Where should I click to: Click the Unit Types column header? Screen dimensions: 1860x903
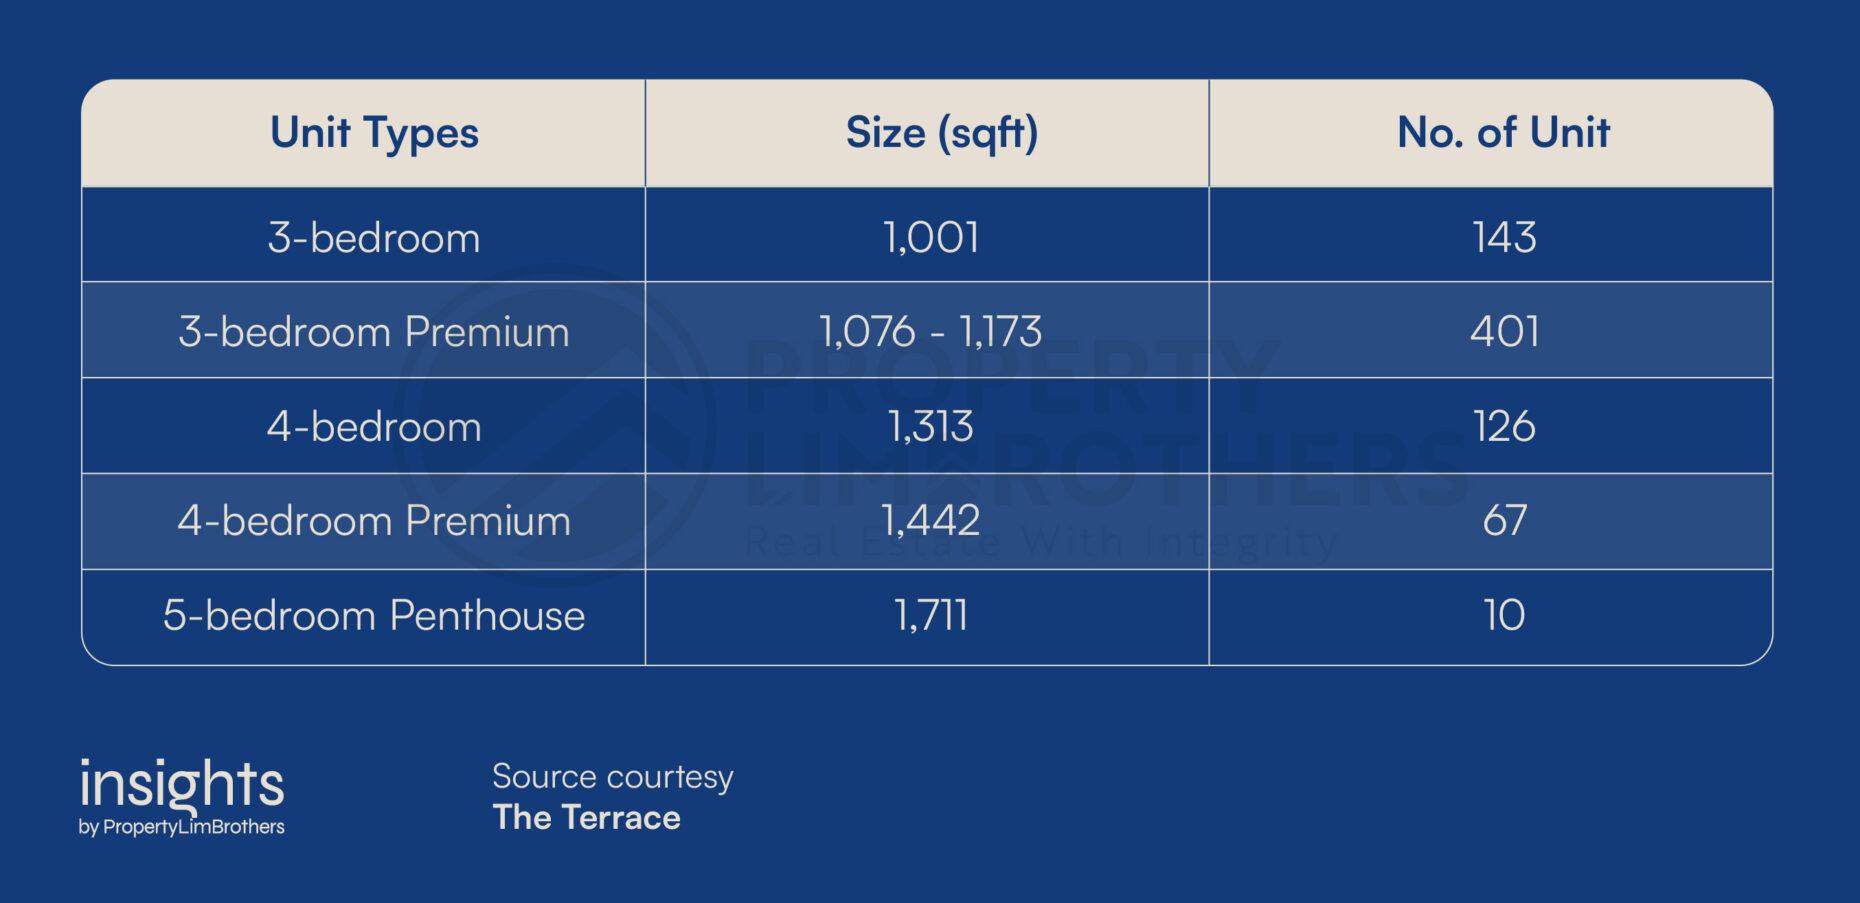pos(374,133)
